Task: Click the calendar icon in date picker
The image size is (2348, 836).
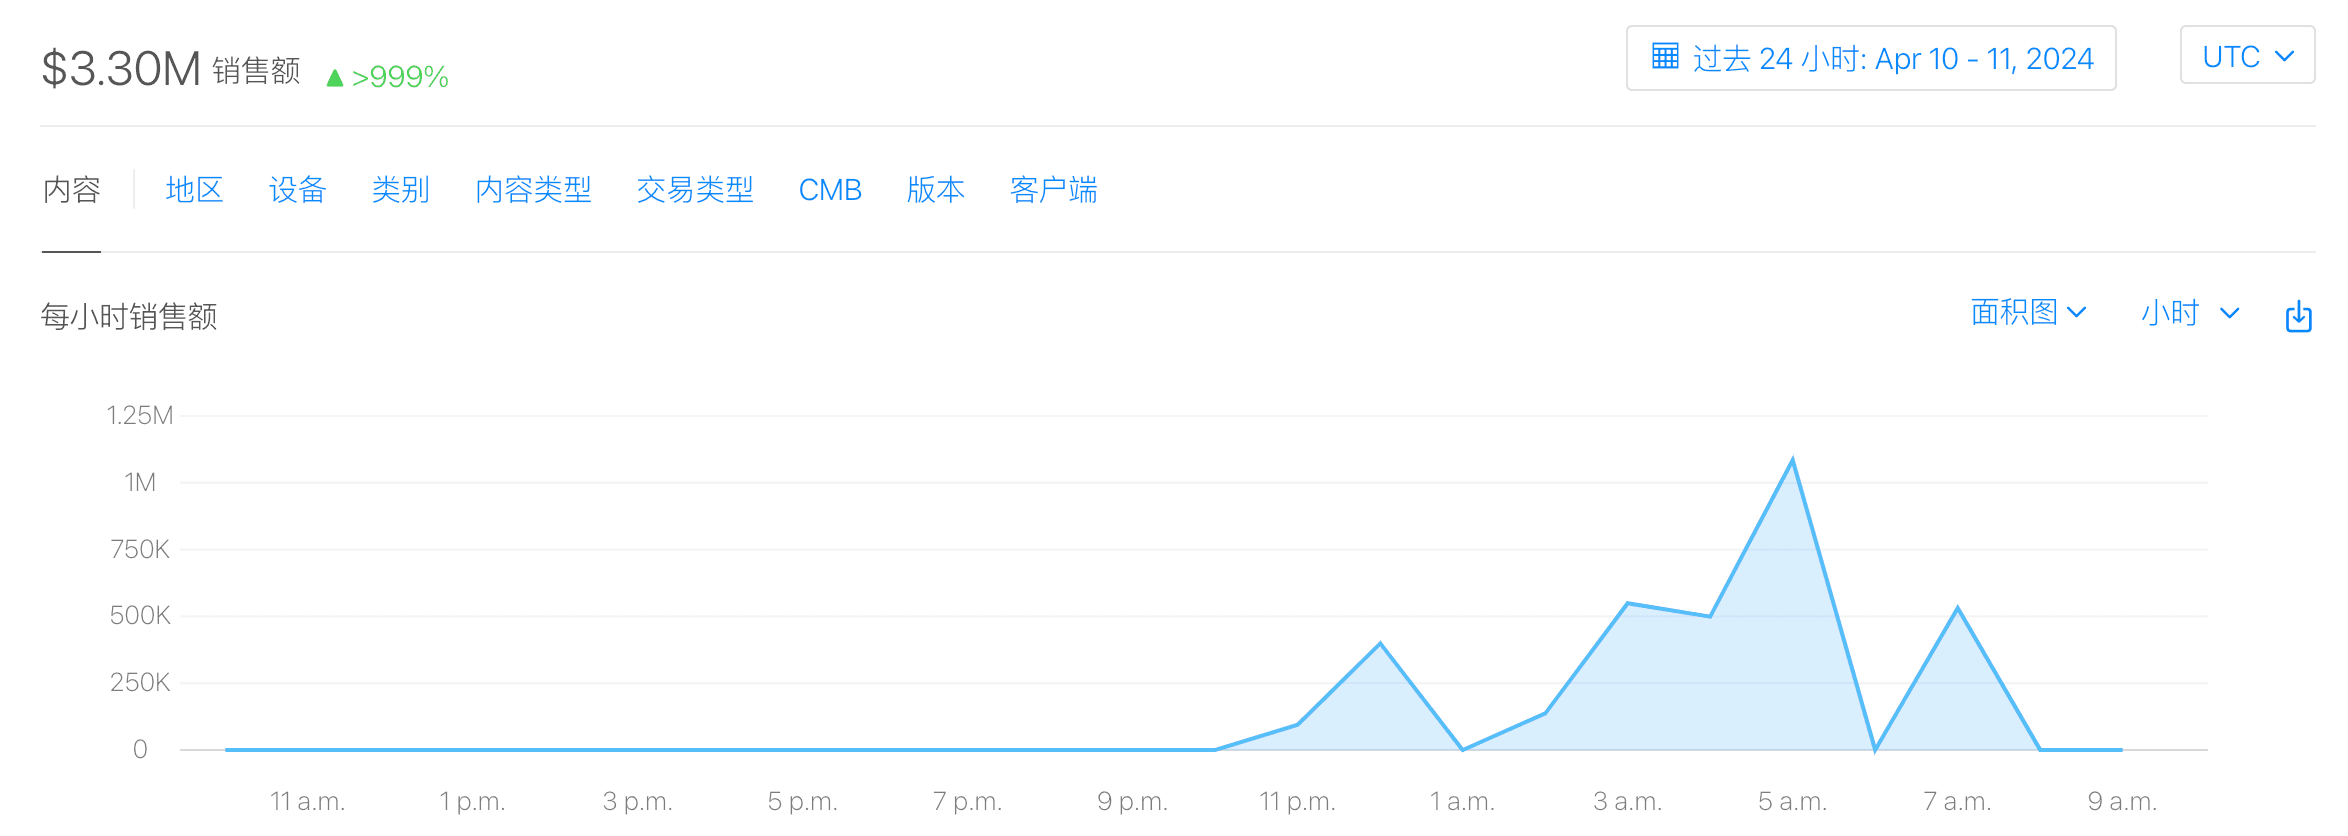Action: coord(1665,57)
